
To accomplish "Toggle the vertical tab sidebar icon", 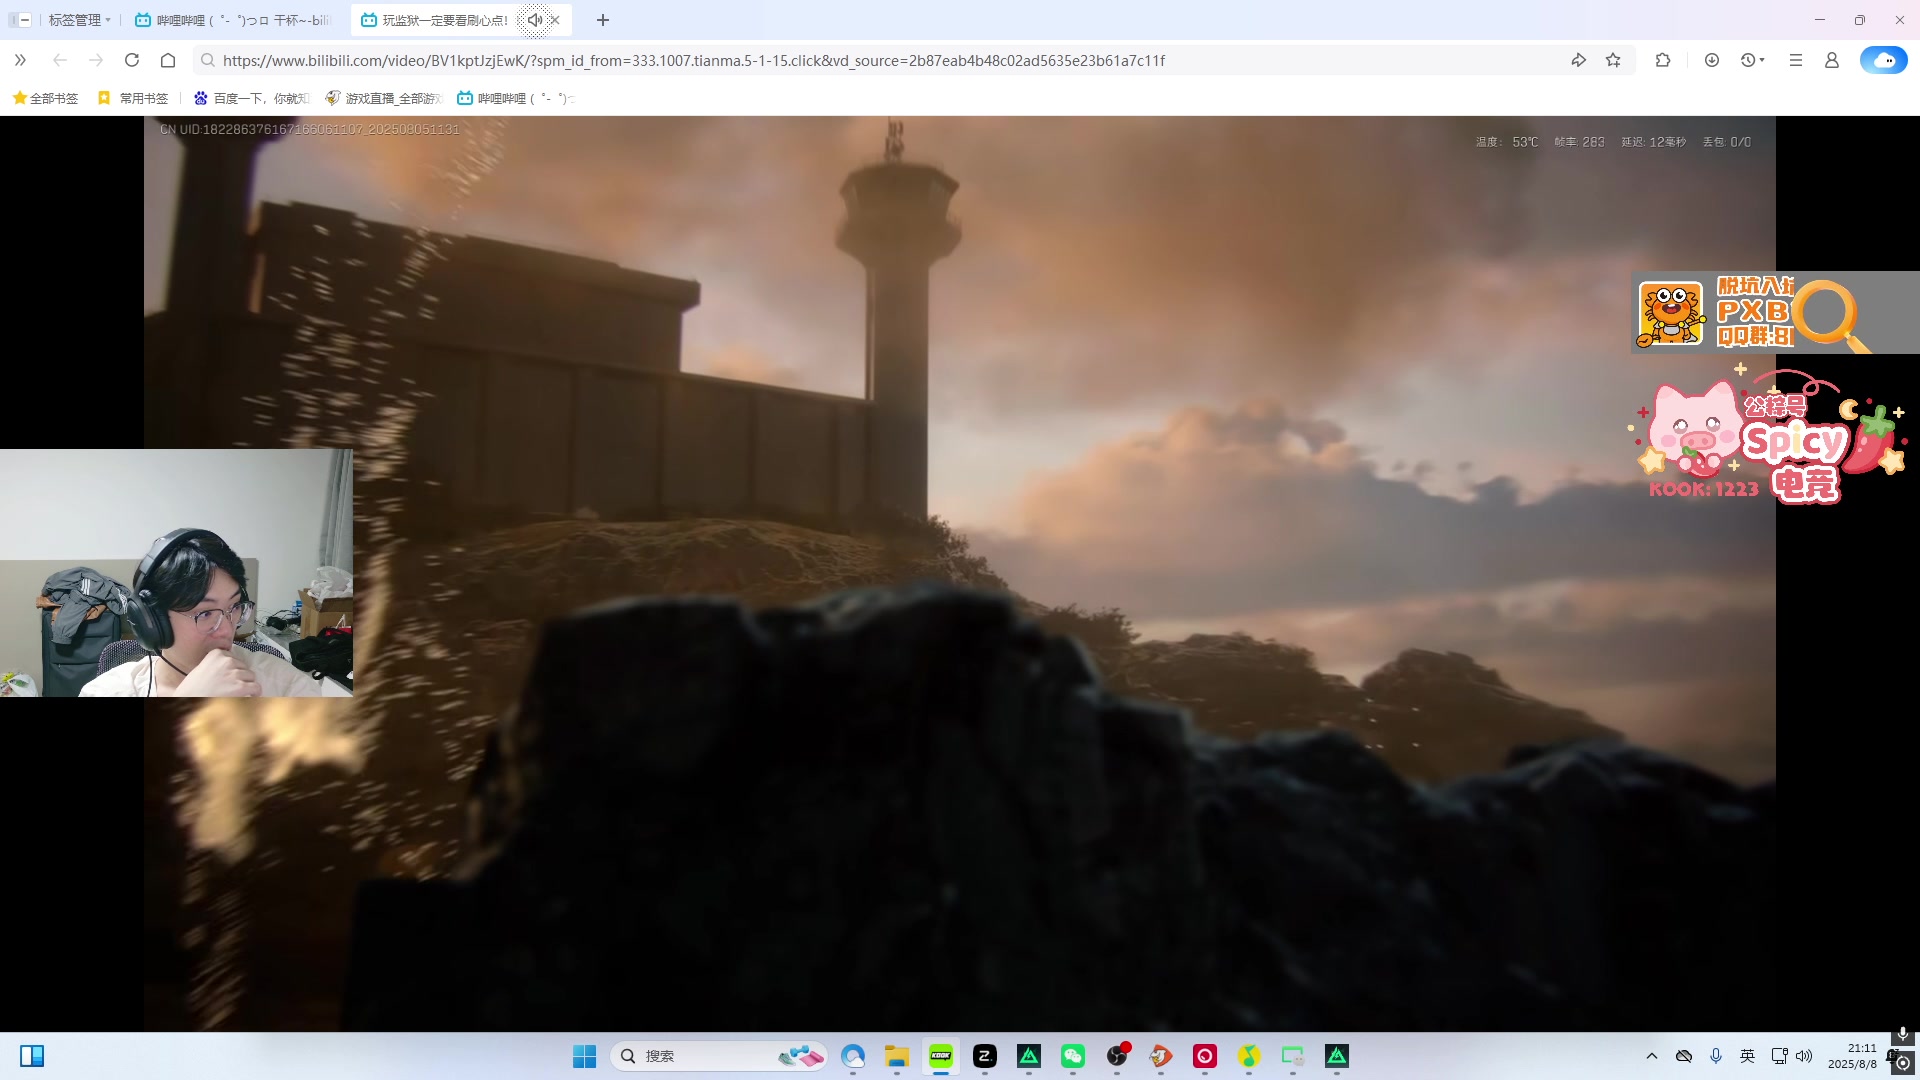I will click(x=20, y=20).
